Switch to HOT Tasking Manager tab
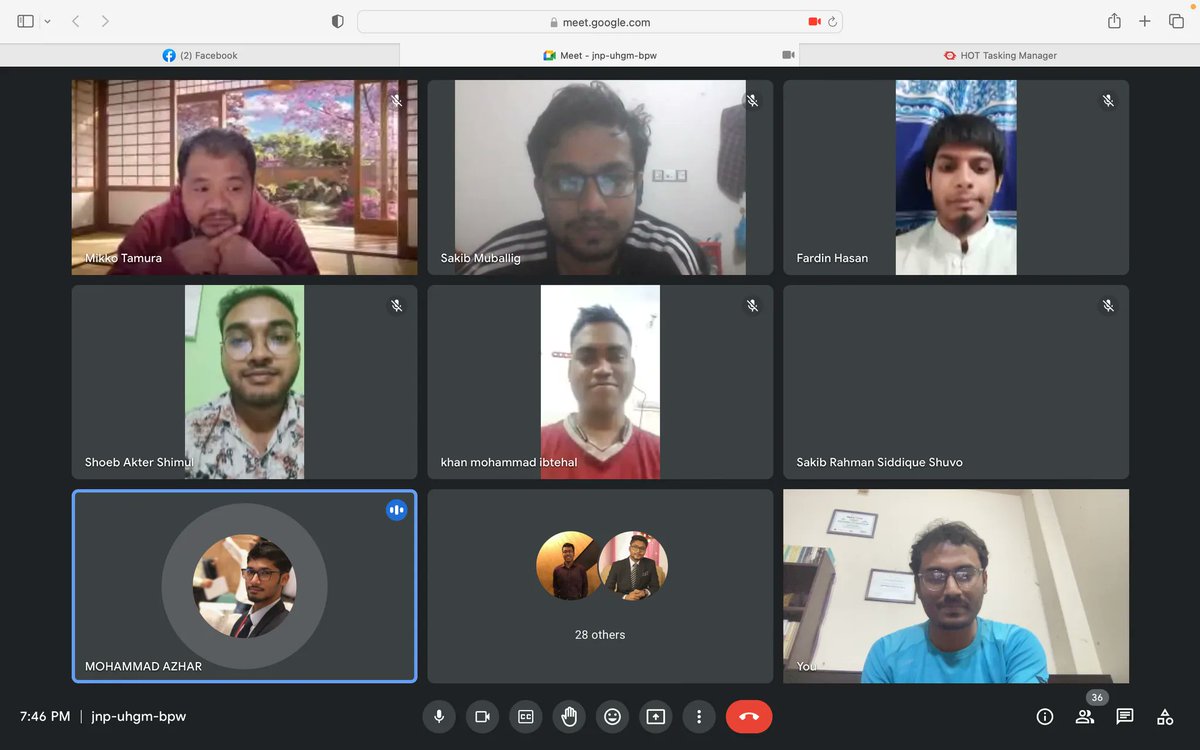The image size is (1200, 750). pos(1000,55)
